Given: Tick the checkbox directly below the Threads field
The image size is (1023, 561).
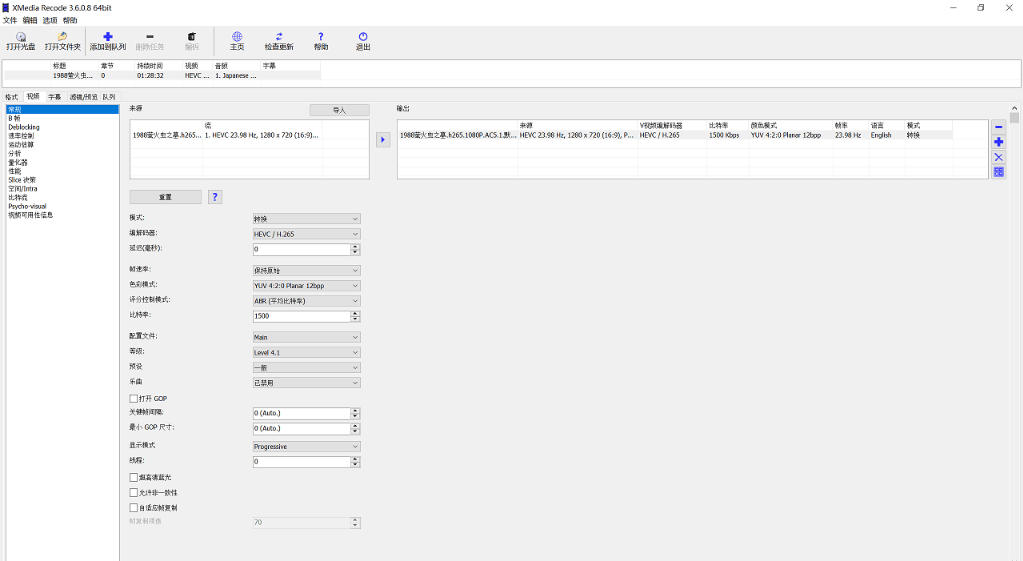Looking at the screenshot, I should pos(134,478).
